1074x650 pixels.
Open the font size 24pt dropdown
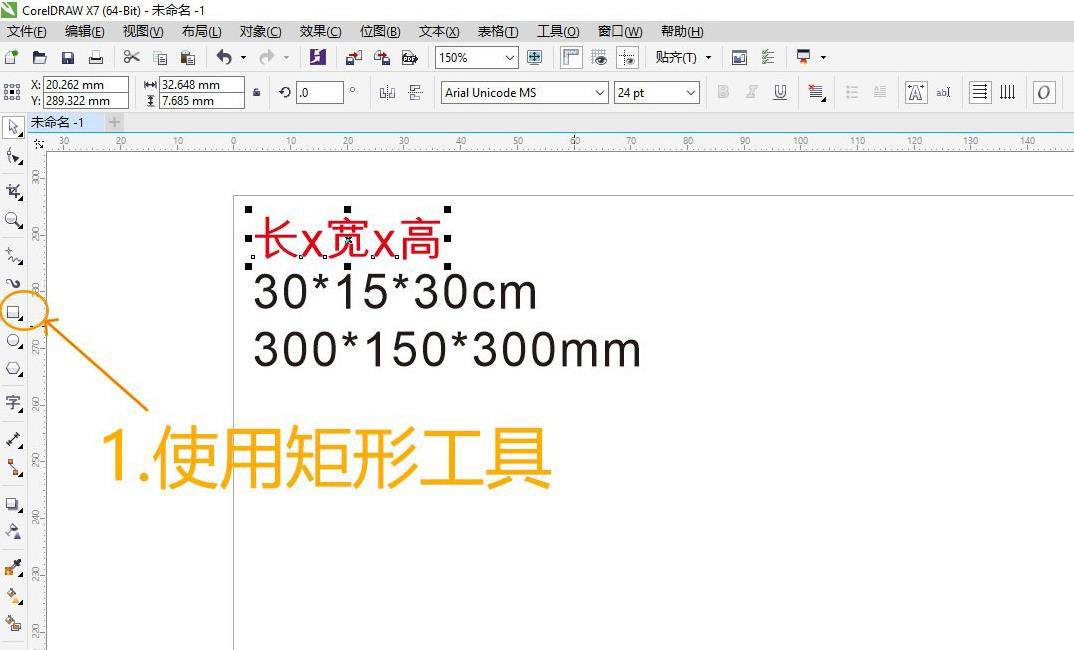click(655, 92)
